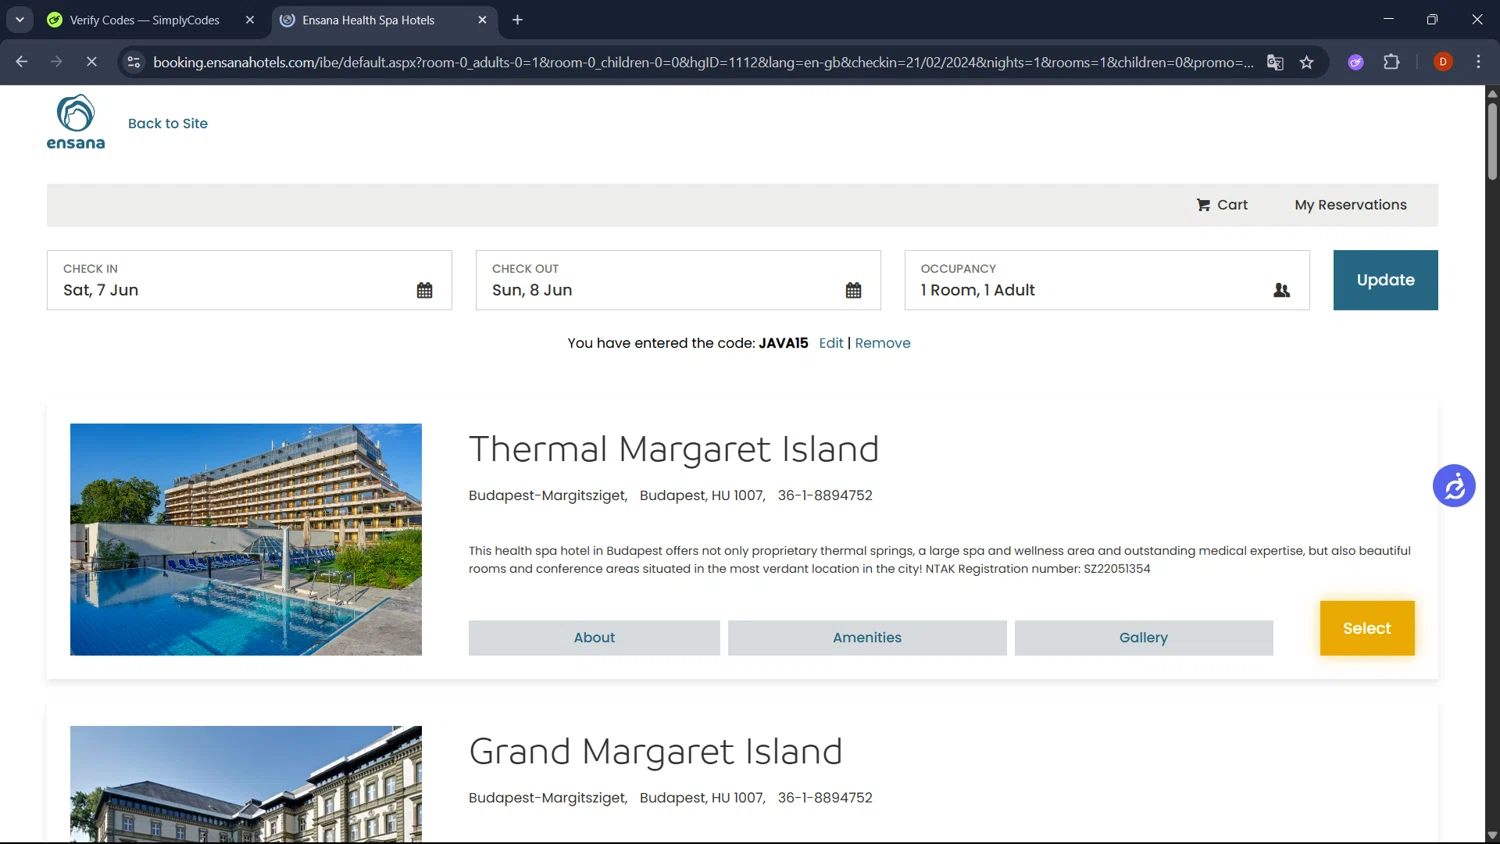Open the Chrome profile avatar D
1500x844 pixels.
[1443, 62]
